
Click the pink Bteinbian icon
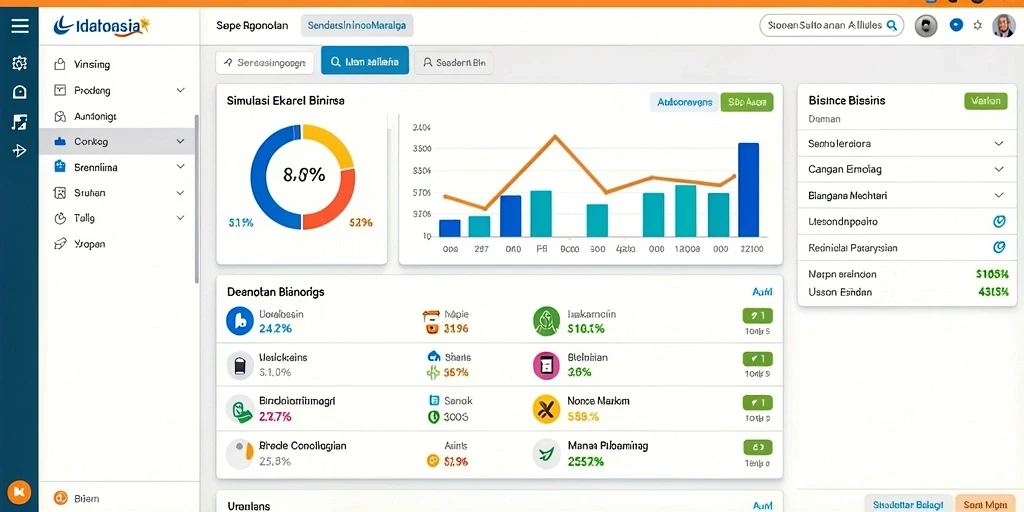click(547, 366)
